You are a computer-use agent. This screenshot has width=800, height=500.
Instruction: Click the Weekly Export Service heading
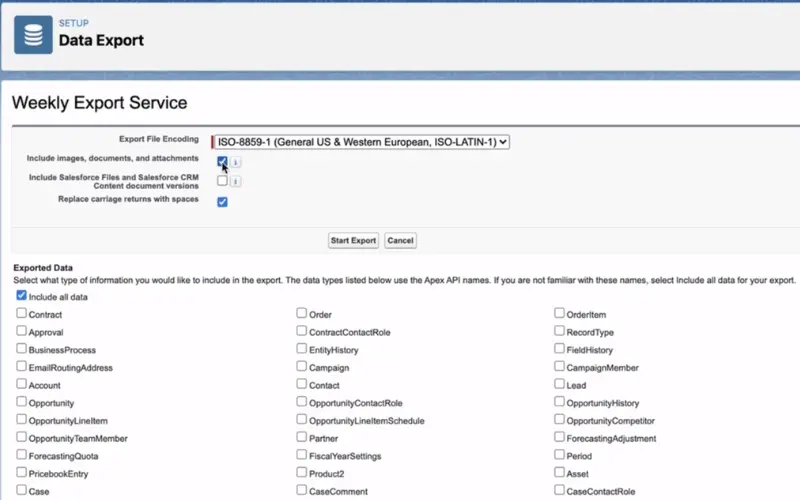(99, 103)
